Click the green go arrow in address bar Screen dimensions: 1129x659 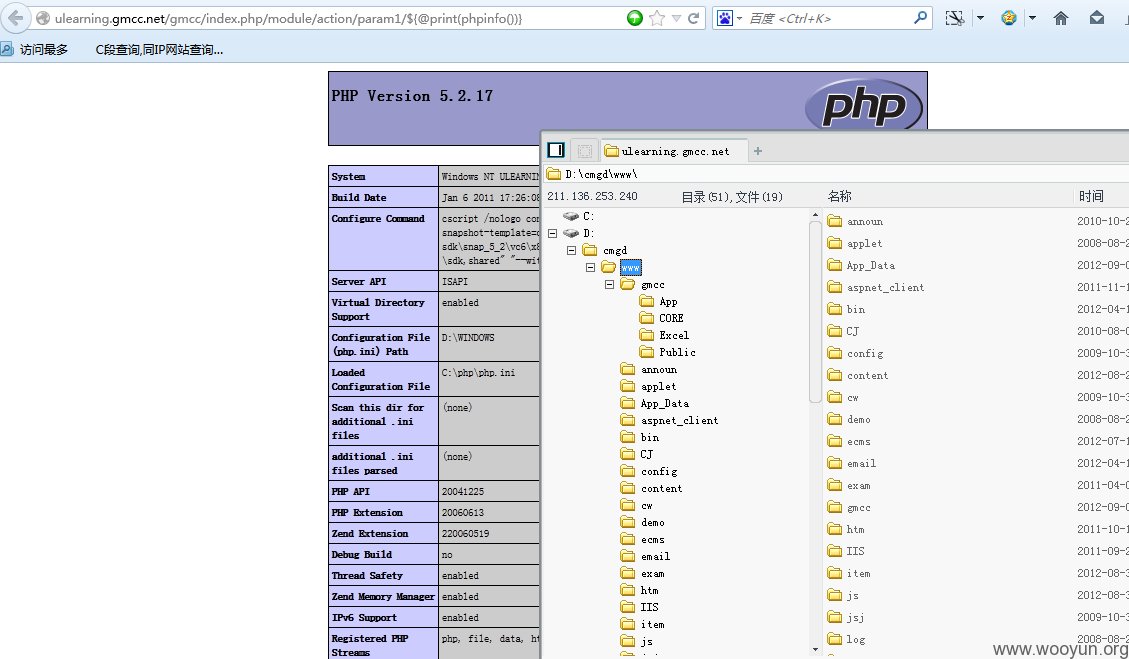[634, 18]
